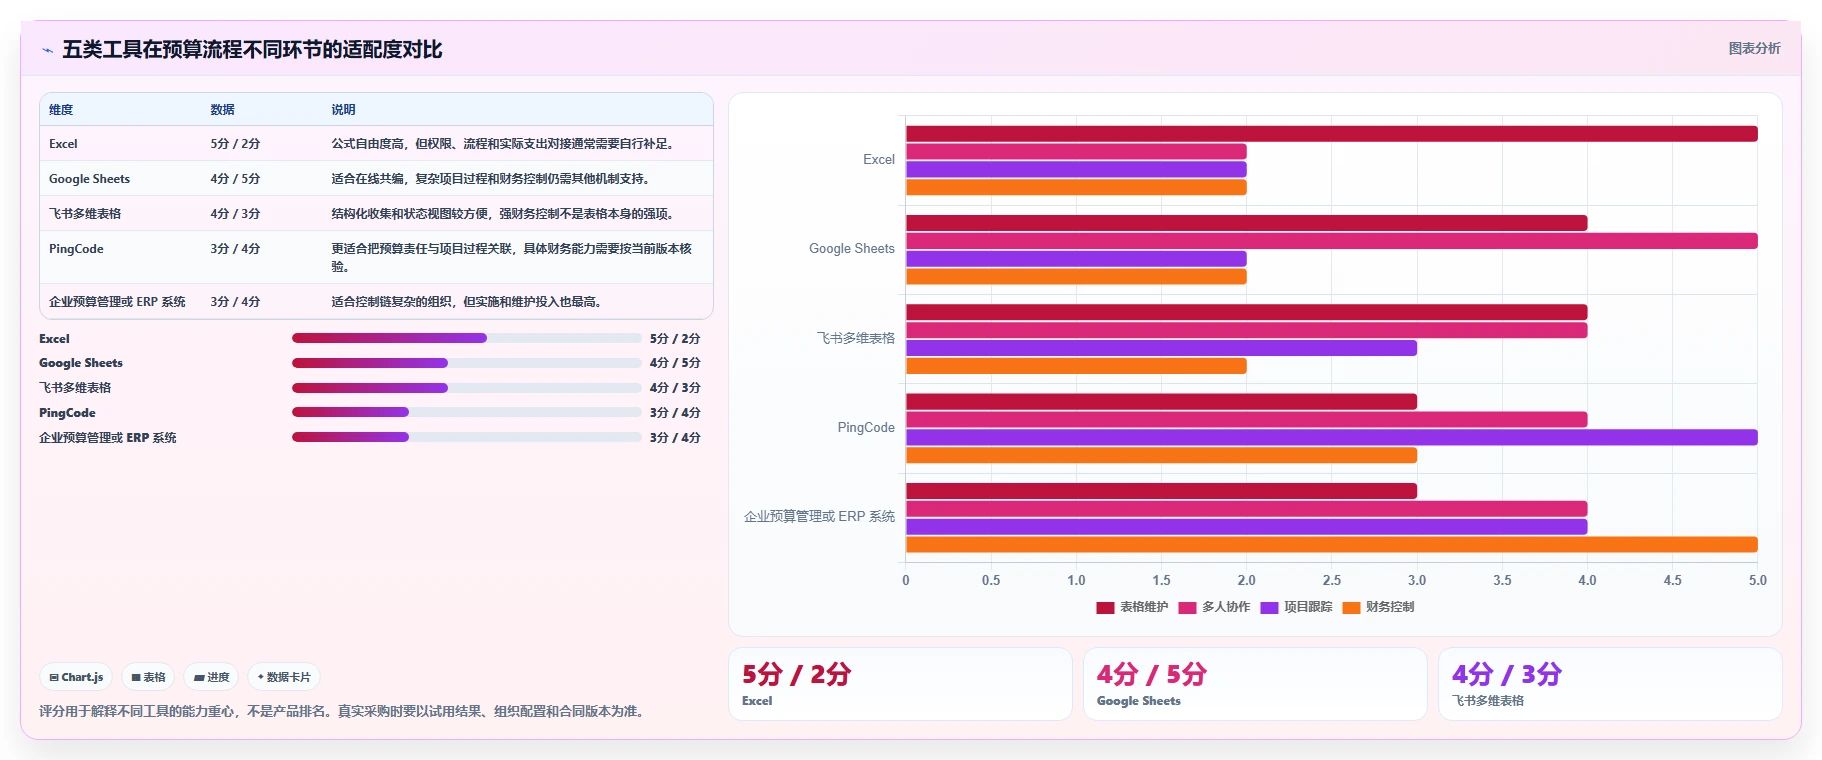
Task: Click the footnote starting 评分用于解释
Action: point(344,711)
